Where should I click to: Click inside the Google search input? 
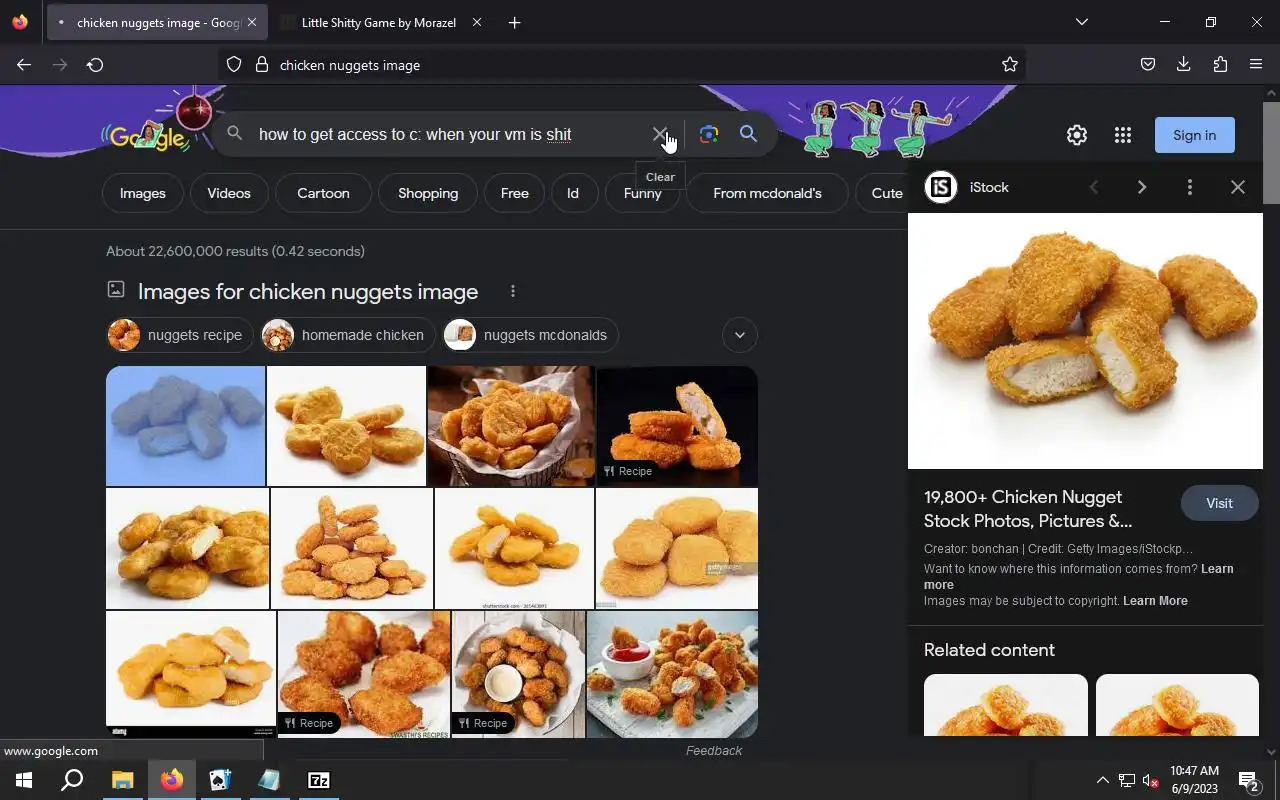[450, 134]
